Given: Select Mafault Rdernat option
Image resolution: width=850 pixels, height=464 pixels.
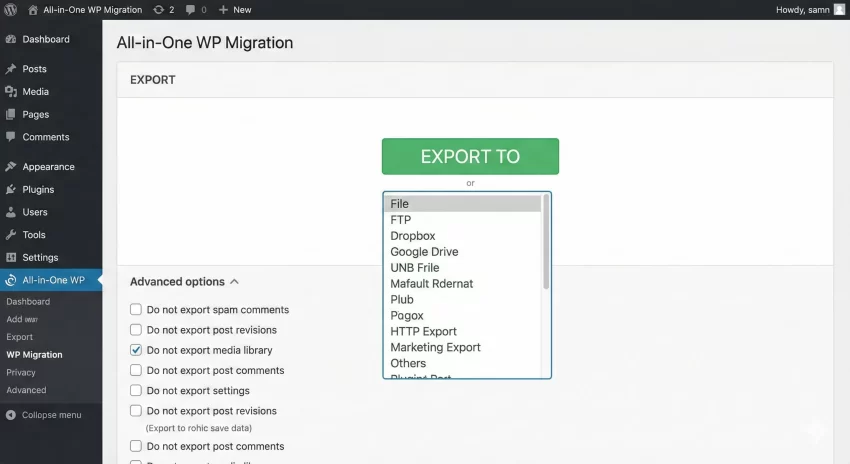Looking at the screenshot, I should click(462, 283).
